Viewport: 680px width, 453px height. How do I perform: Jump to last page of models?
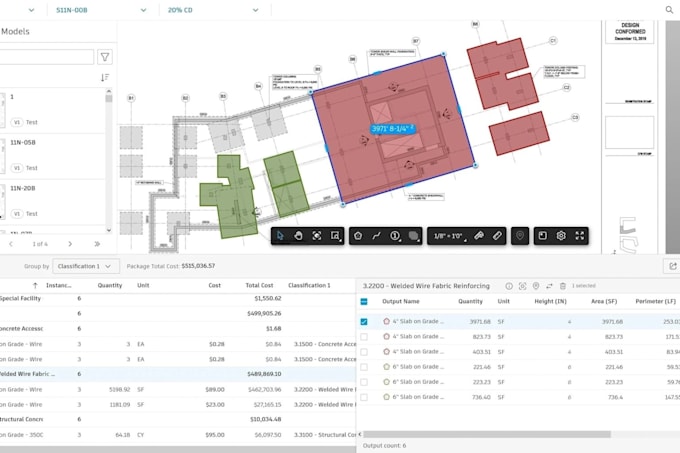point(97,244)
